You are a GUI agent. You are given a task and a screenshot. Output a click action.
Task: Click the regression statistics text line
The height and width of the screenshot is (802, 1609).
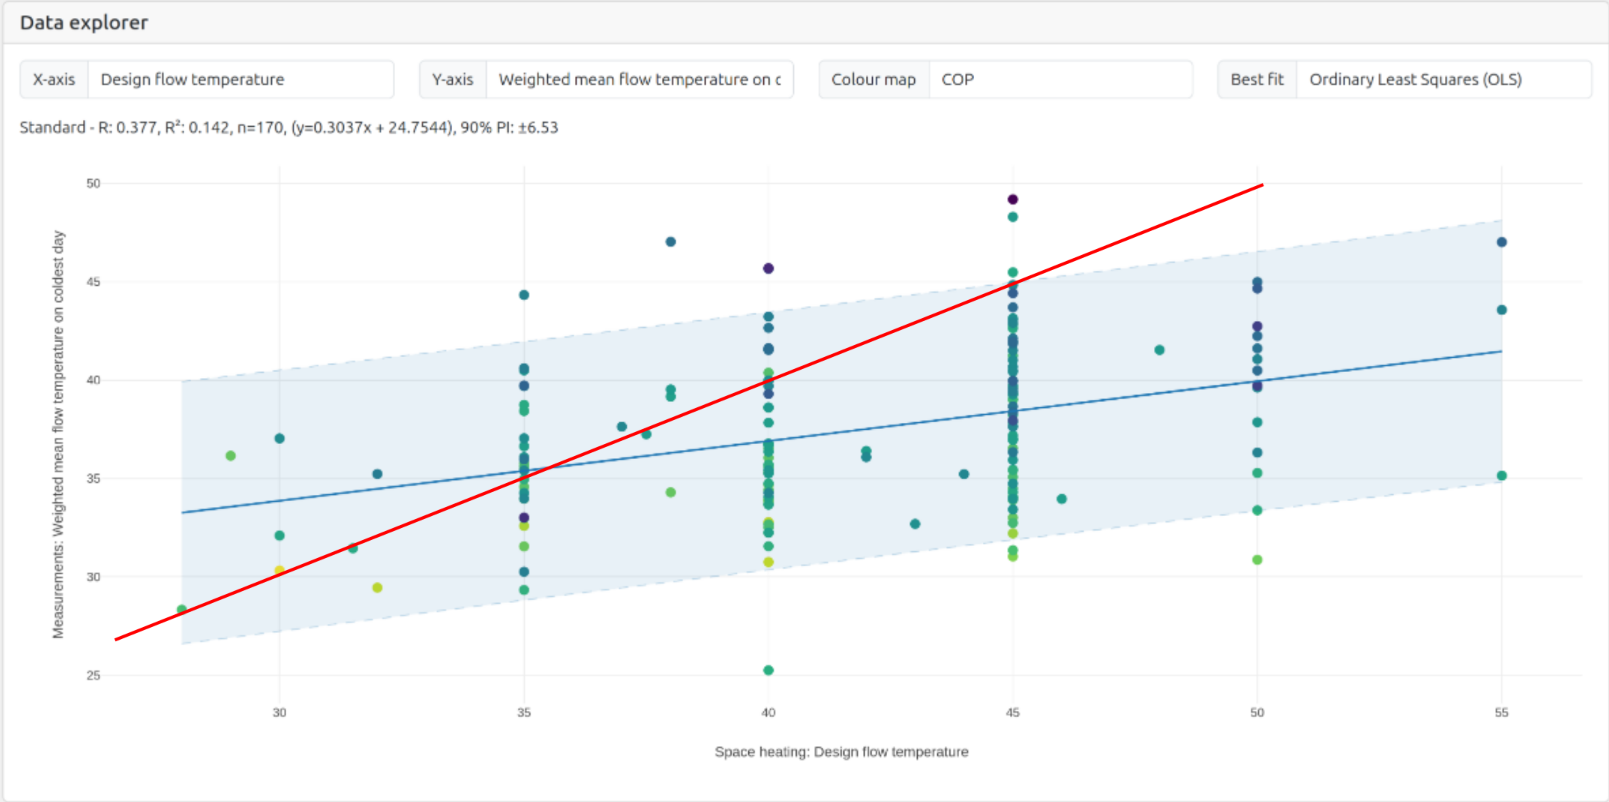(289, 128)
